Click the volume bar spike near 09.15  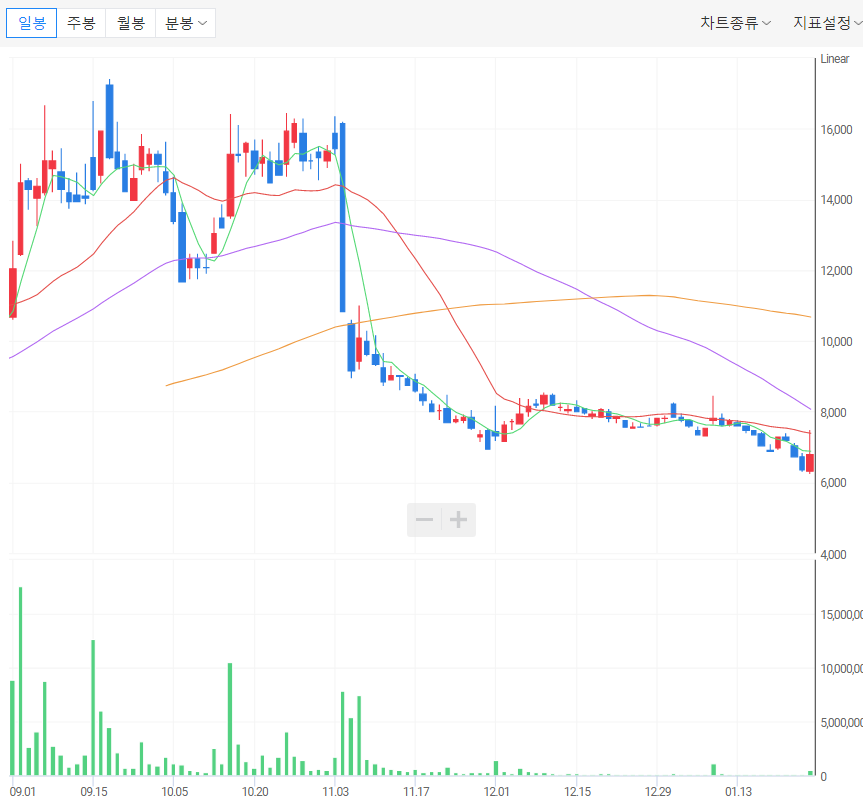(x=93, y=708)
